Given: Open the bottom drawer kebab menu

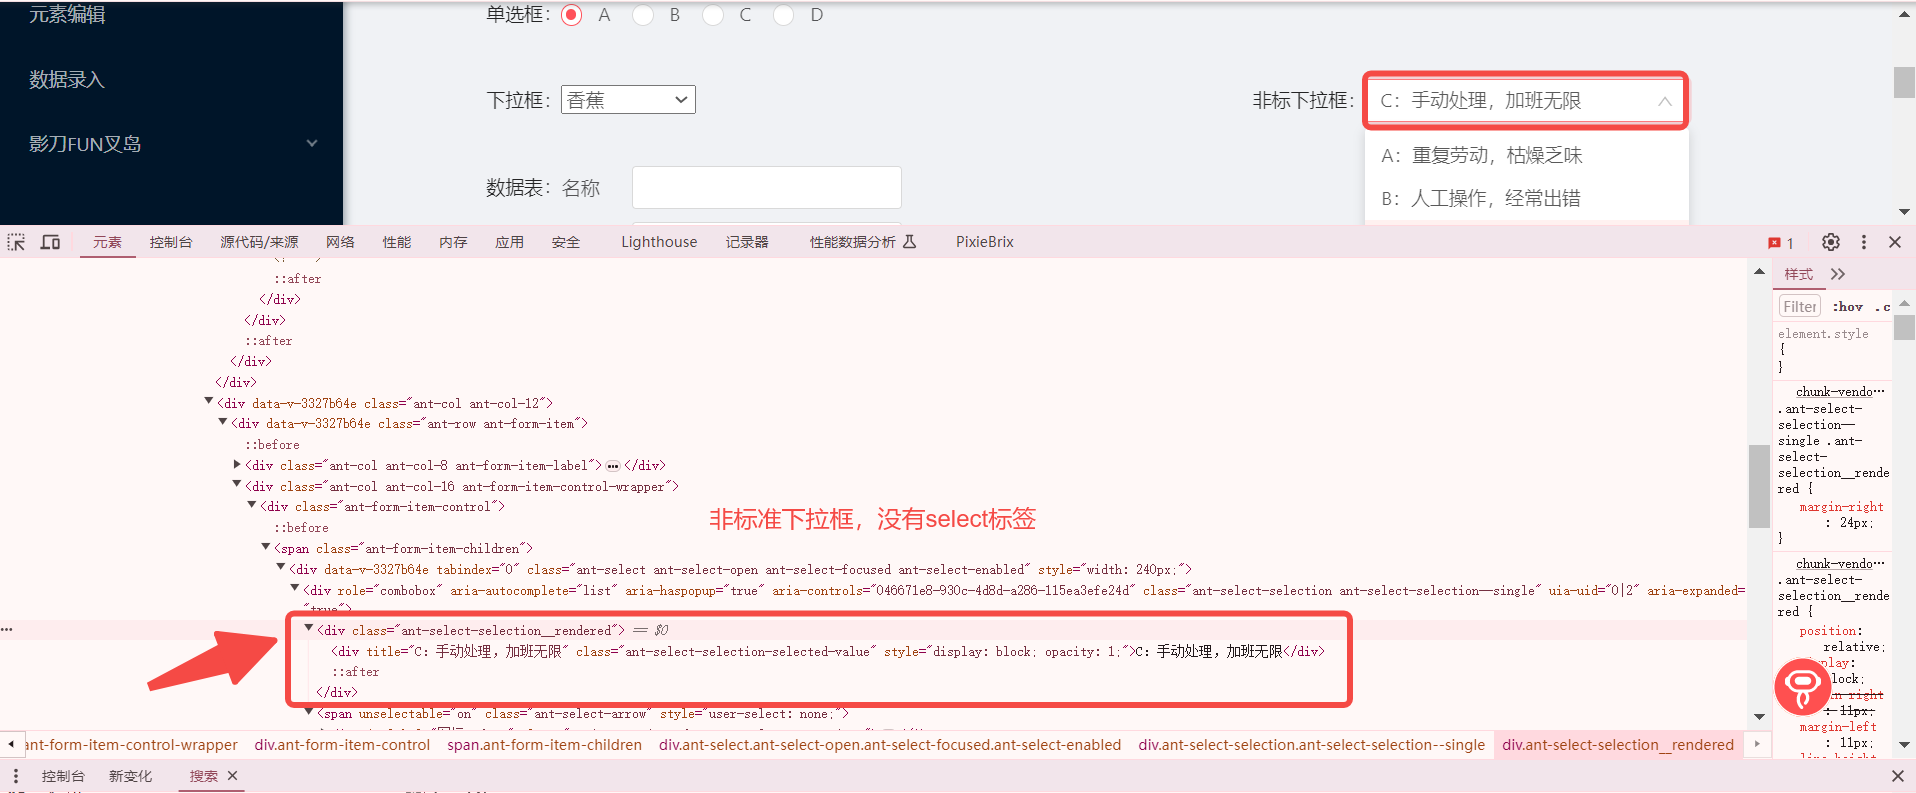Looking at the screenshot, I should (x=16, y=776).
